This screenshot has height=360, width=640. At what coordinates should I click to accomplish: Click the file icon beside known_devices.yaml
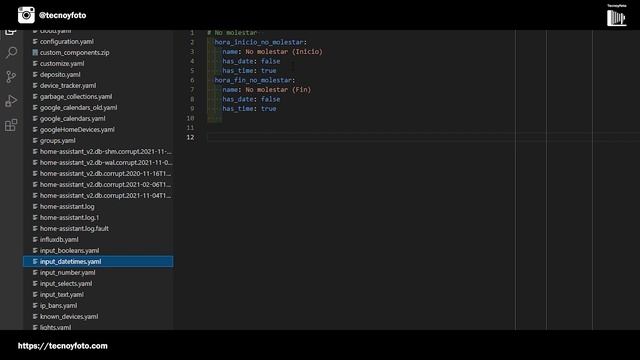point(35,317)
